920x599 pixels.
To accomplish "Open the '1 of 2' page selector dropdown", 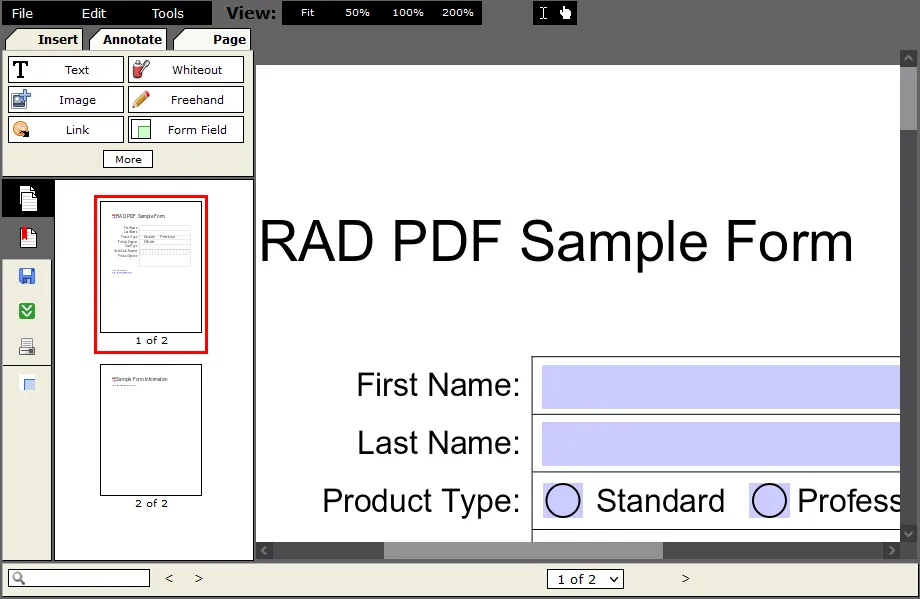I will point(585,578).
